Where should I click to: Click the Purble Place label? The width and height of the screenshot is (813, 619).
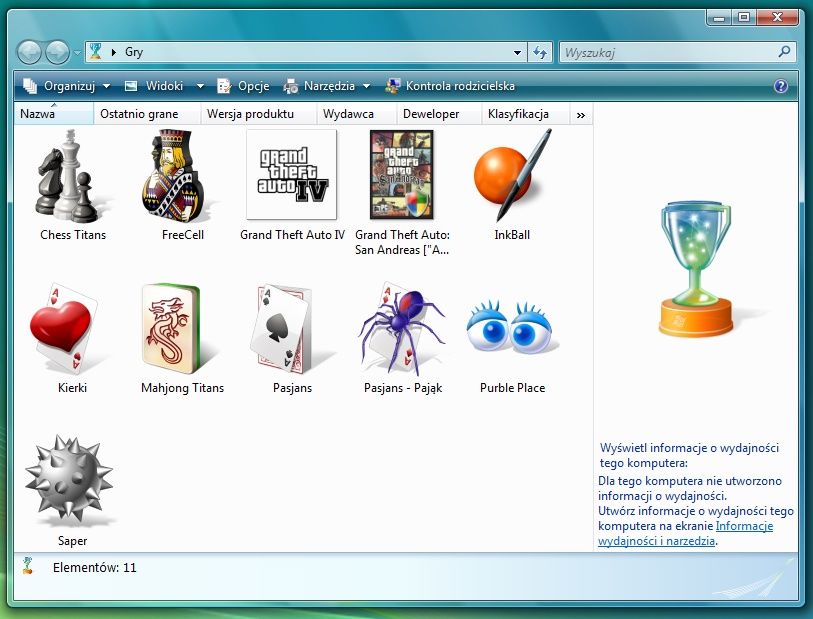point(512,388)
